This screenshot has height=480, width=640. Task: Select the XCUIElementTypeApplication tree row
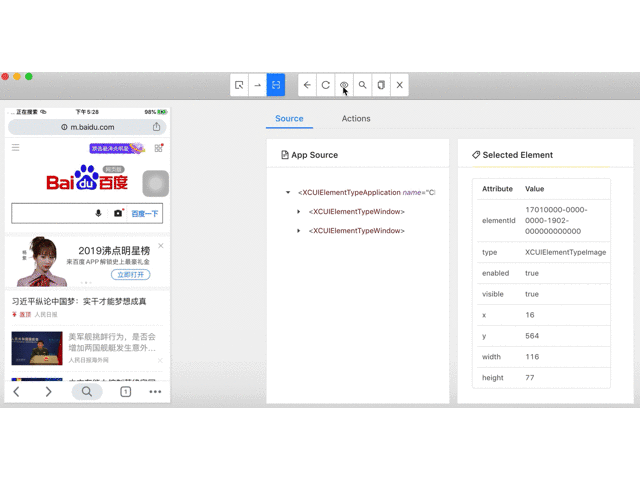[367, 192]
